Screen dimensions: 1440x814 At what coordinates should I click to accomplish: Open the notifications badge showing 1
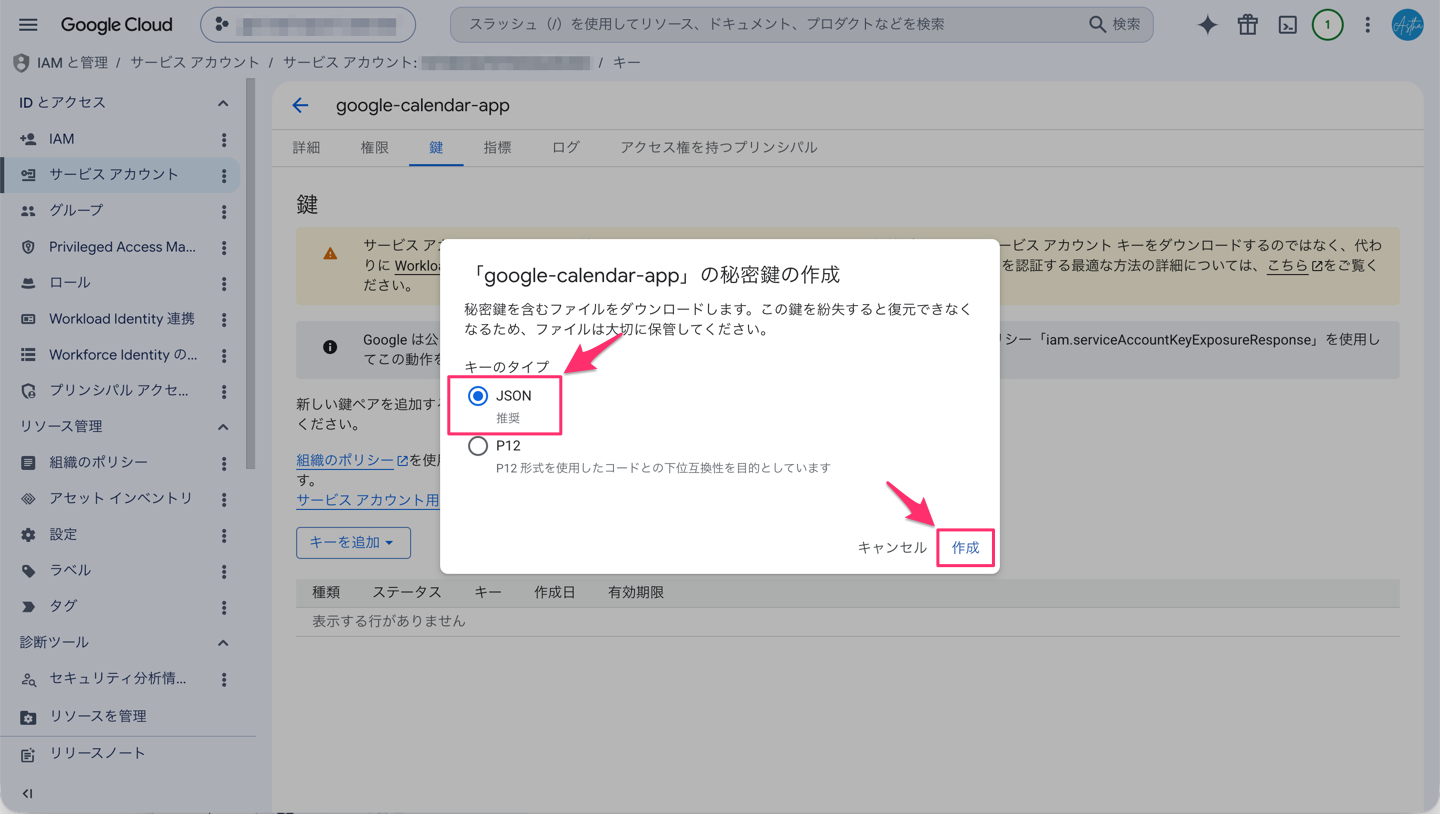tap(1328, 25)
